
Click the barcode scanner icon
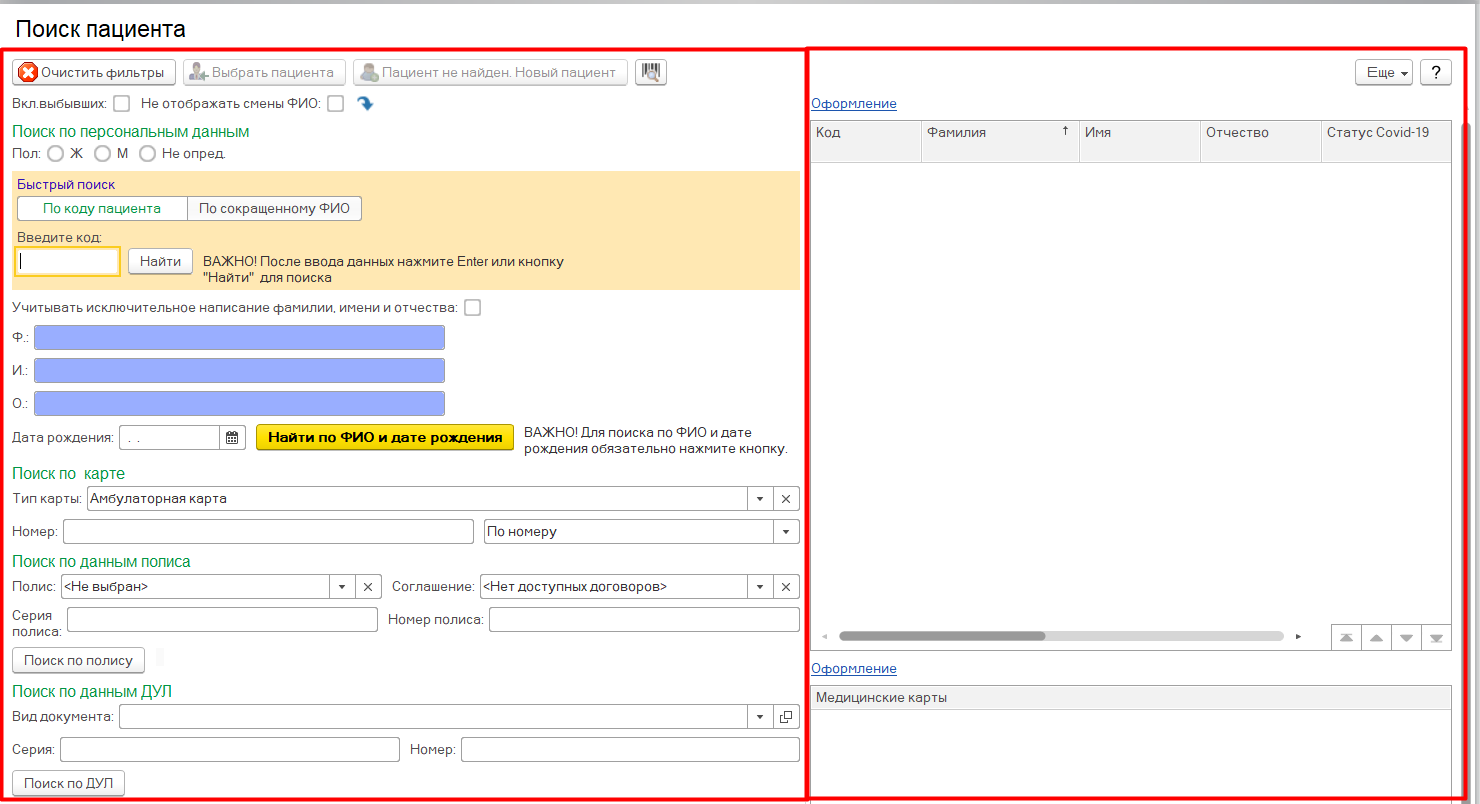650,73
